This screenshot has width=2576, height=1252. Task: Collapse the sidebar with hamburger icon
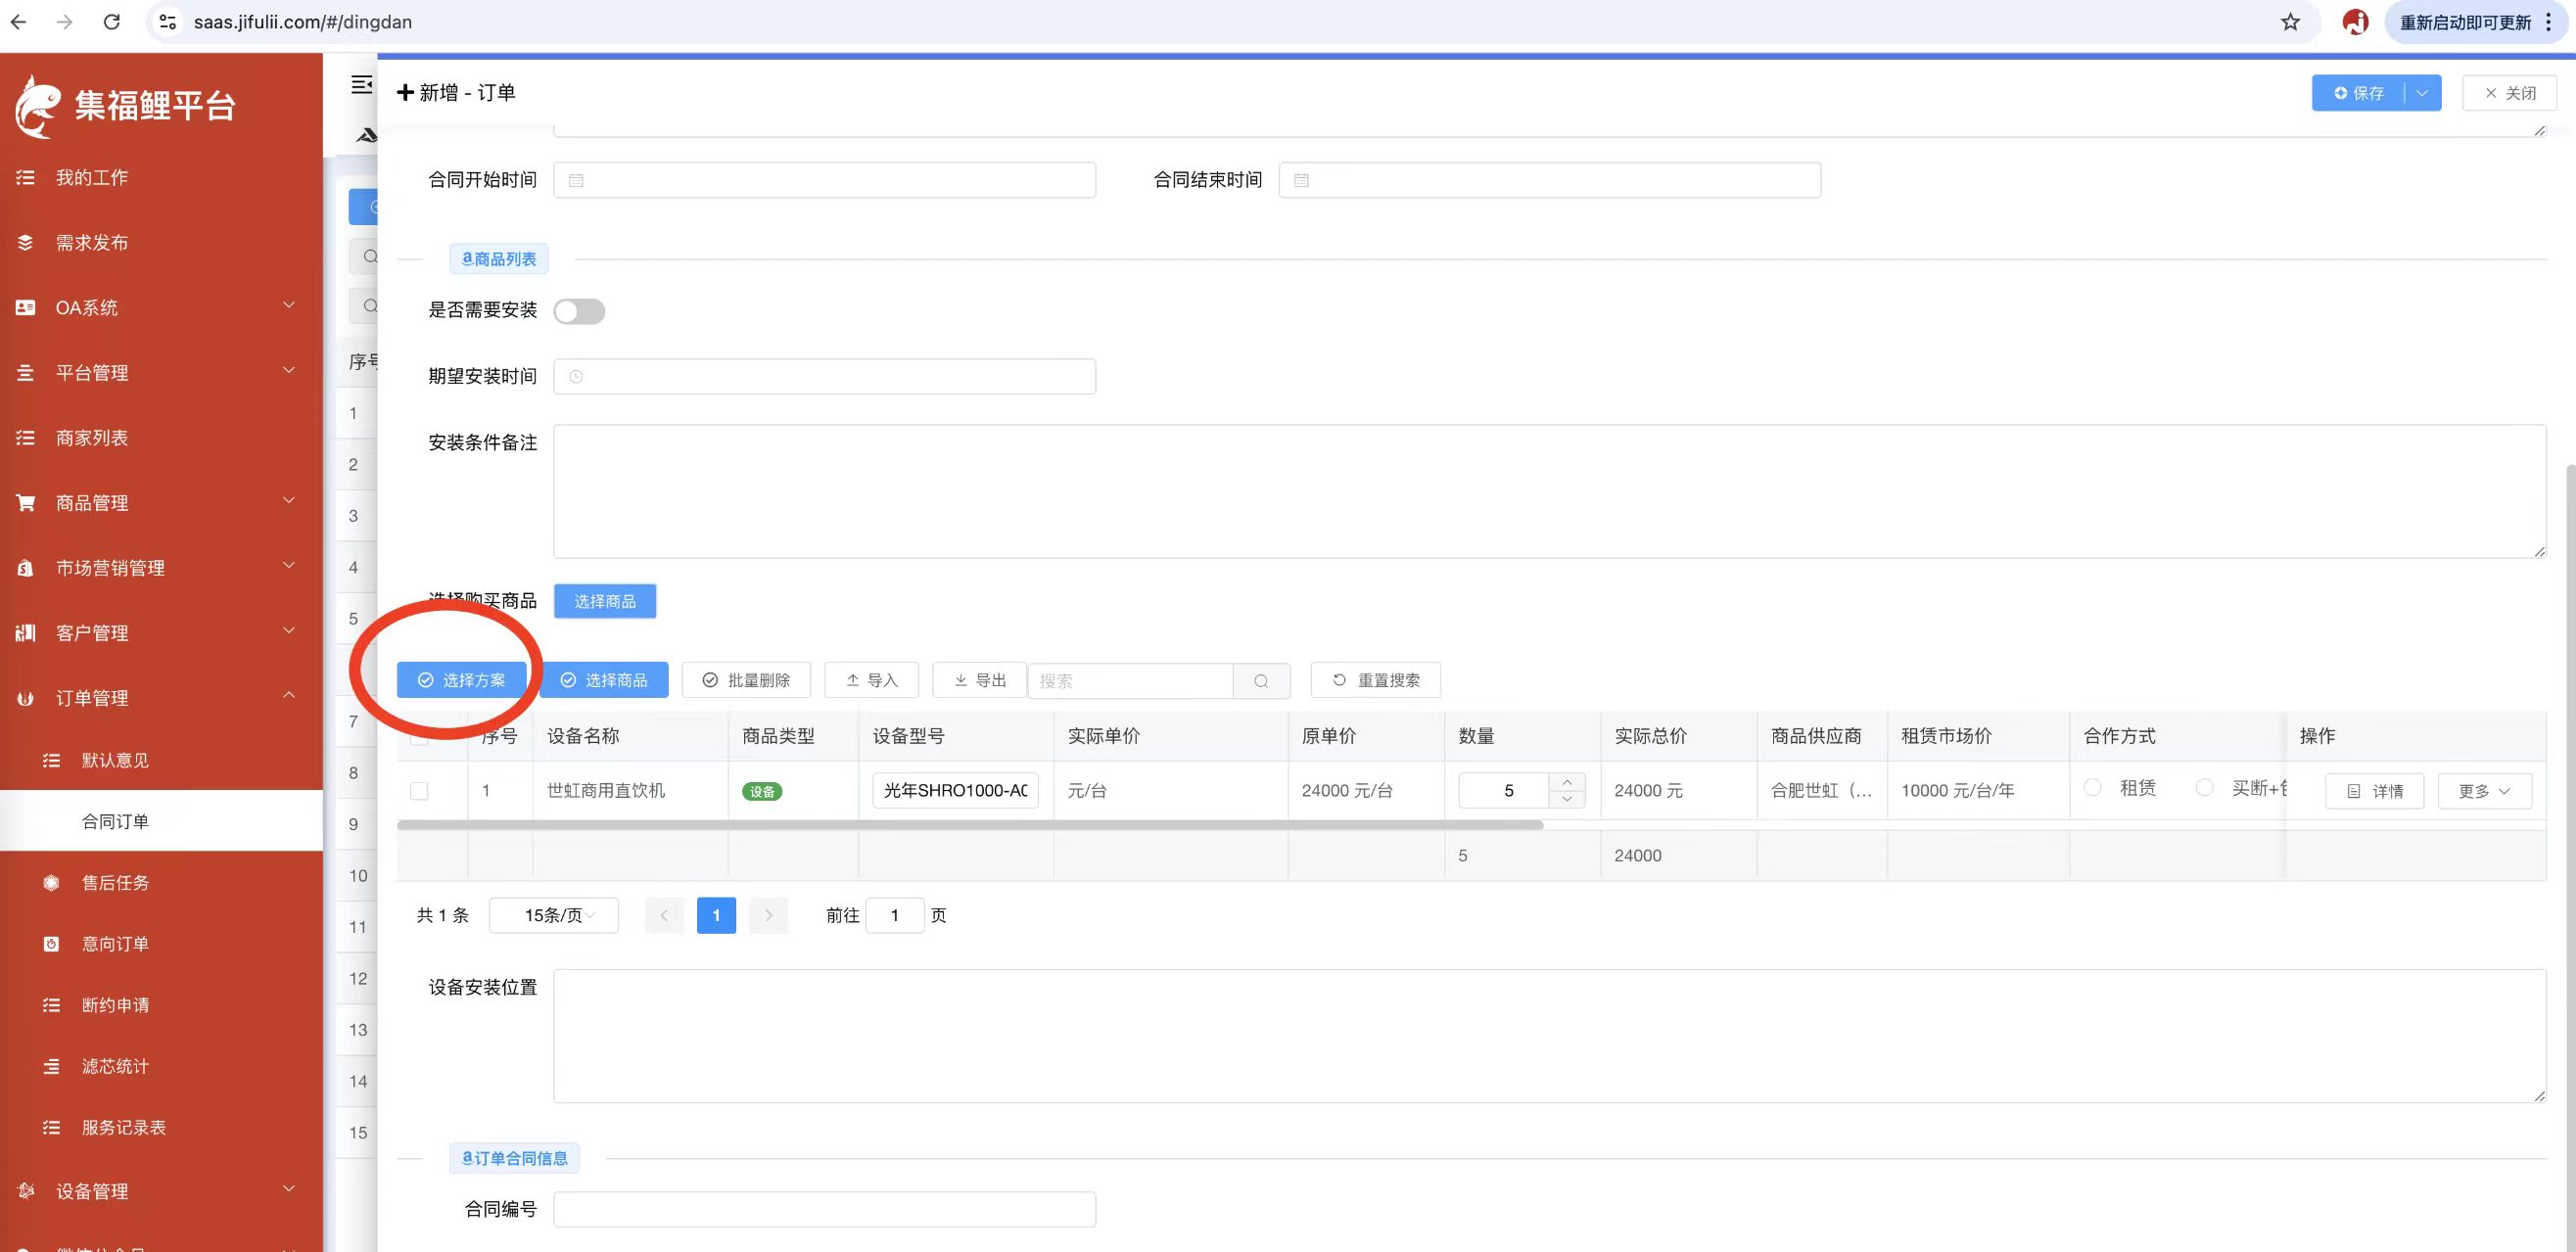[362, 85]
